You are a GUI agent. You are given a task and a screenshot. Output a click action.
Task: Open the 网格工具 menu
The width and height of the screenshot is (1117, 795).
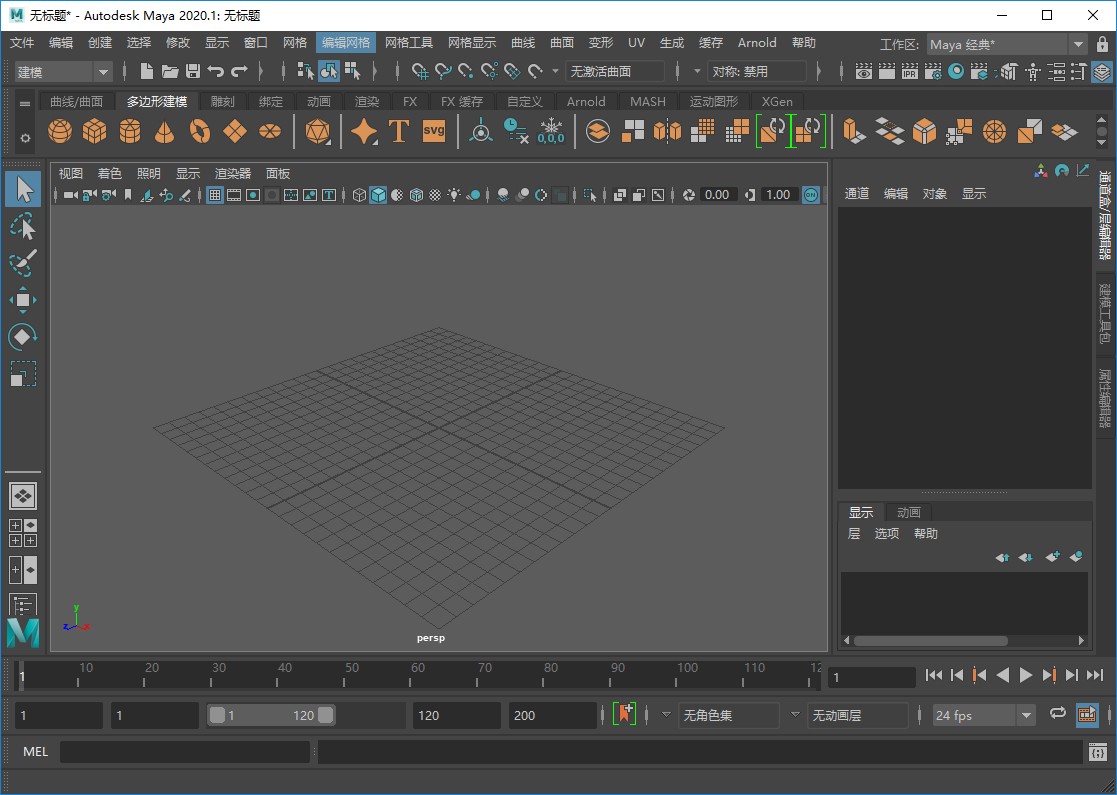coord(409,43)
